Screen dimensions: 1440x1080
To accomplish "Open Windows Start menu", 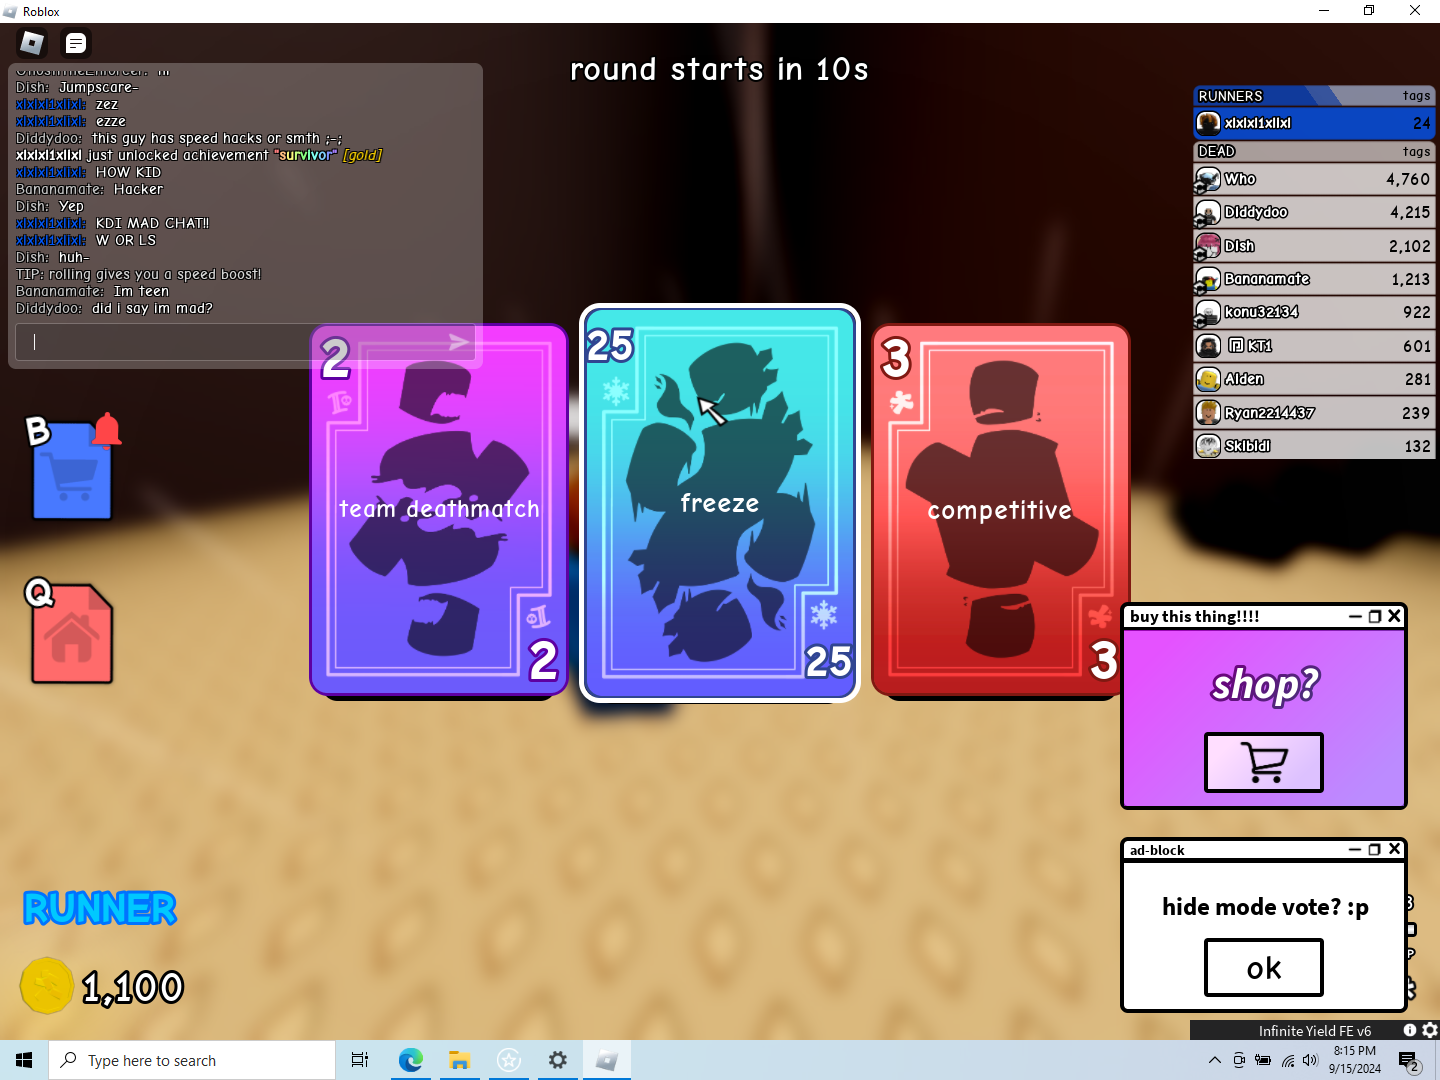I will pyautogui.click(x=24, y=1060).
